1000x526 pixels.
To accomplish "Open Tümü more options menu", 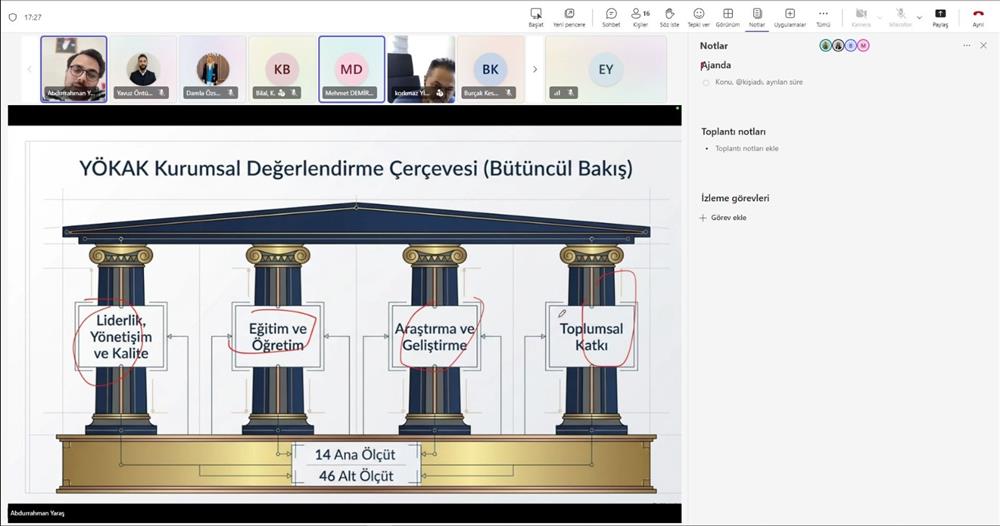I will (823, 16).
